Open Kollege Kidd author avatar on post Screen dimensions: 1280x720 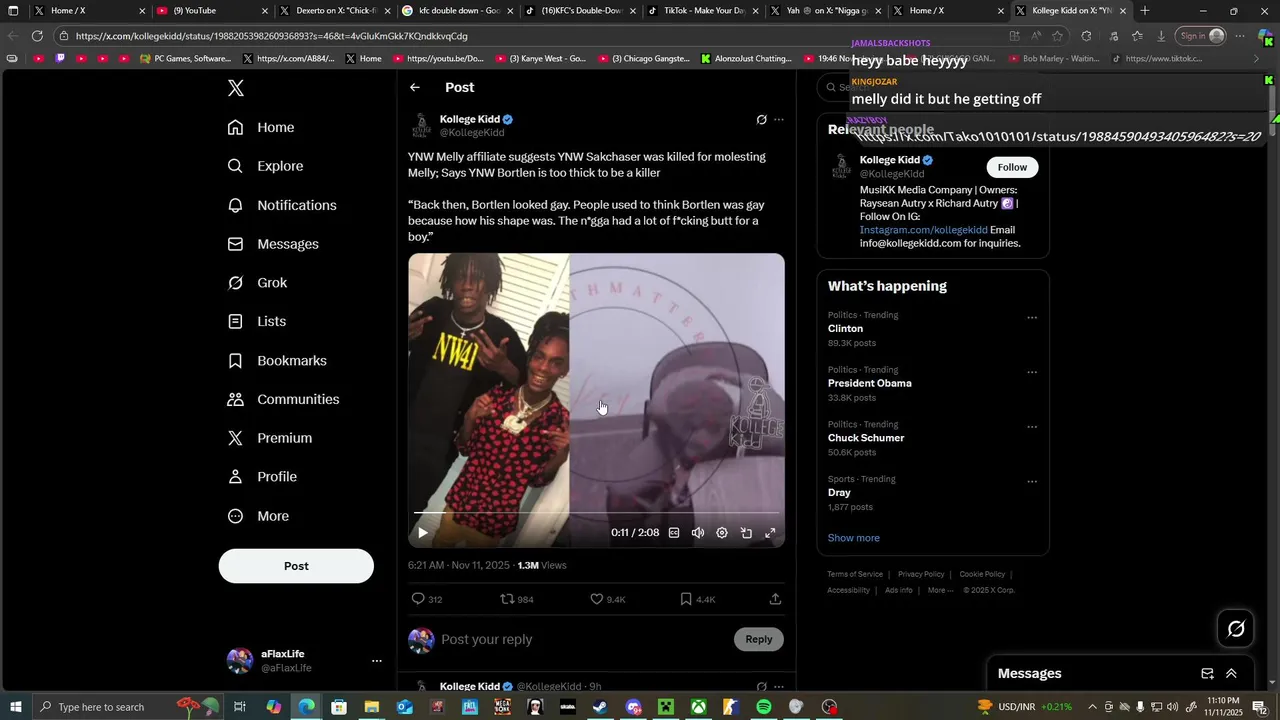(421, 125)
